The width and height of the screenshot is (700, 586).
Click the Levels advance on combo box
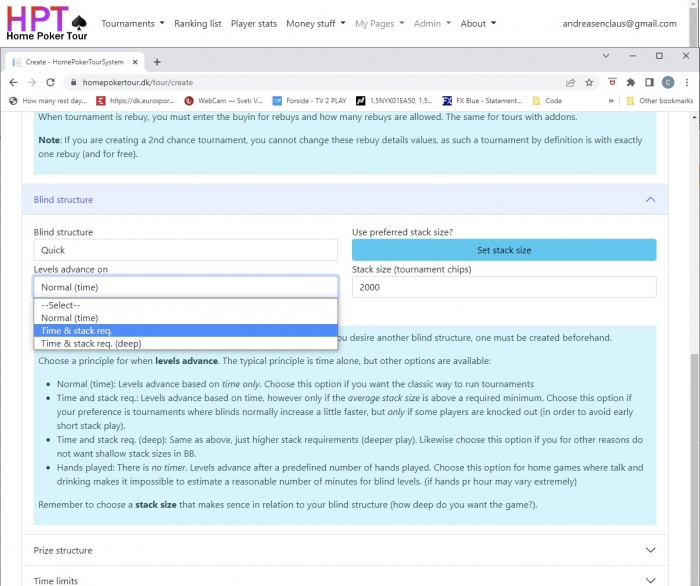click(x=186, y=287)
